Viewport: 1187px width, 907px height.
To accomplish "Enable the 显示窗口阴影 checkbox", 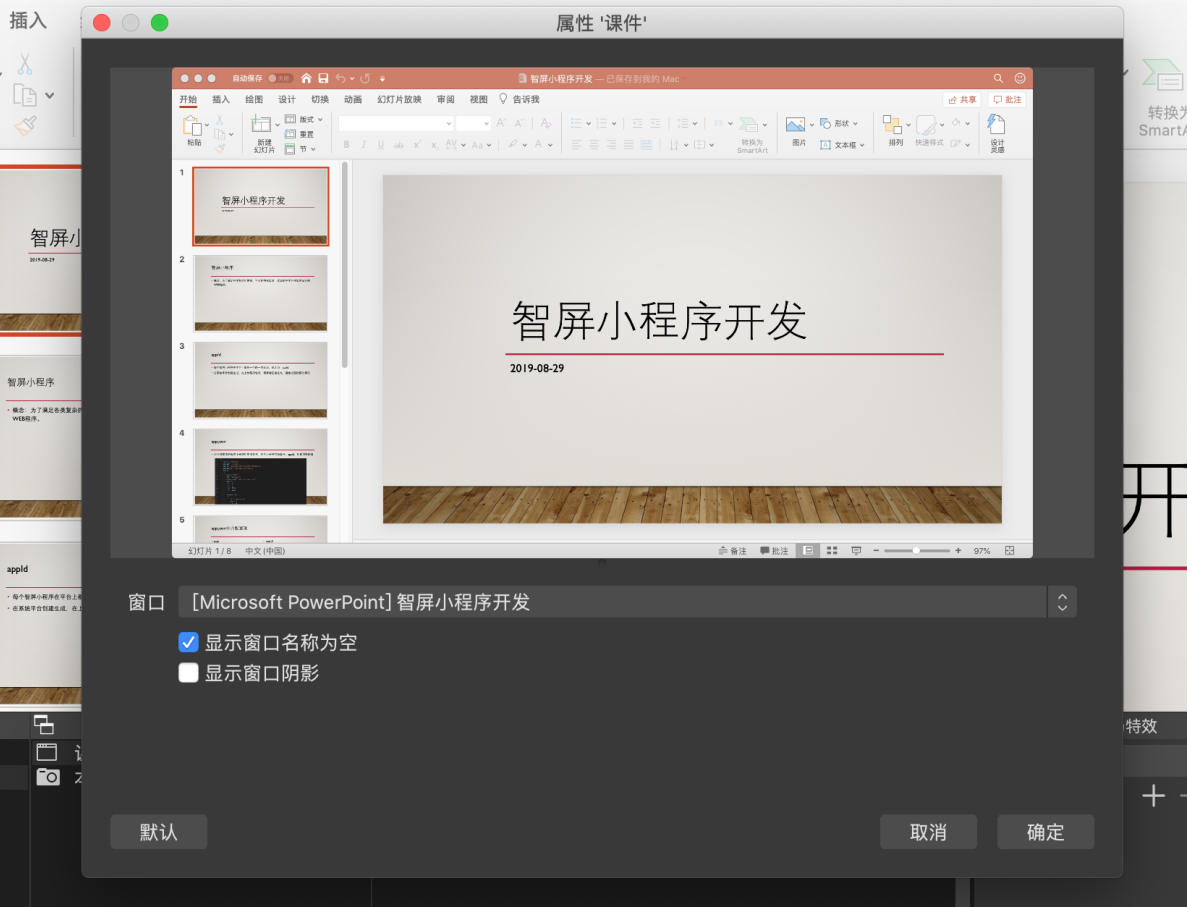I will 189,673.
